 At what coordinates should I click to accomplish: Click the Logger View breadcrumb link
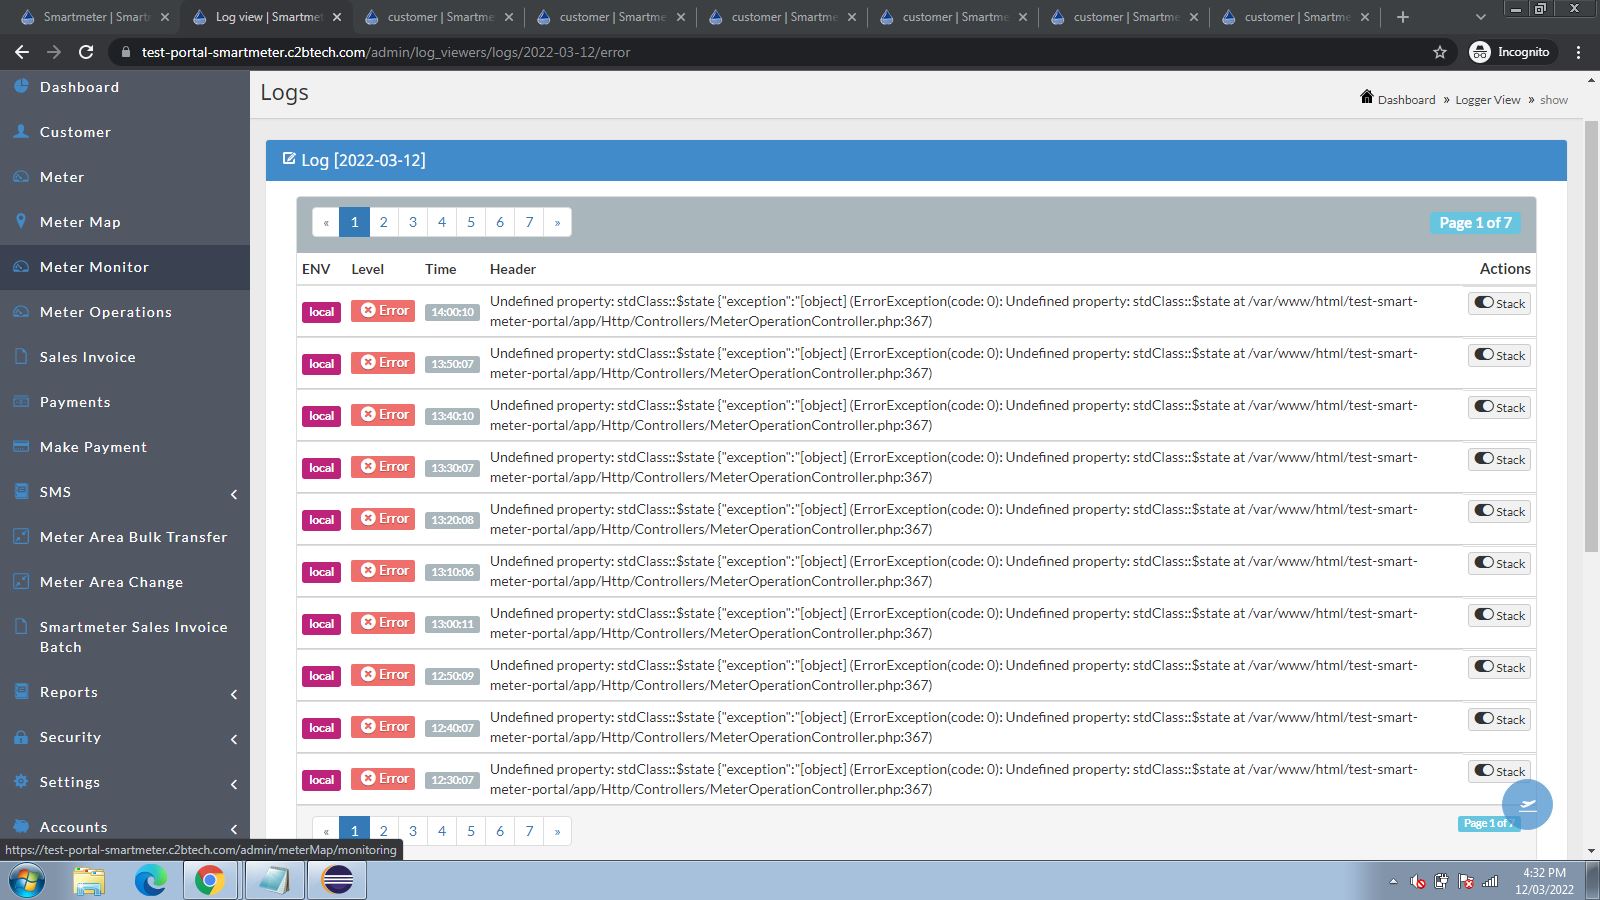pyautogui.click(x=1487, y=100)
